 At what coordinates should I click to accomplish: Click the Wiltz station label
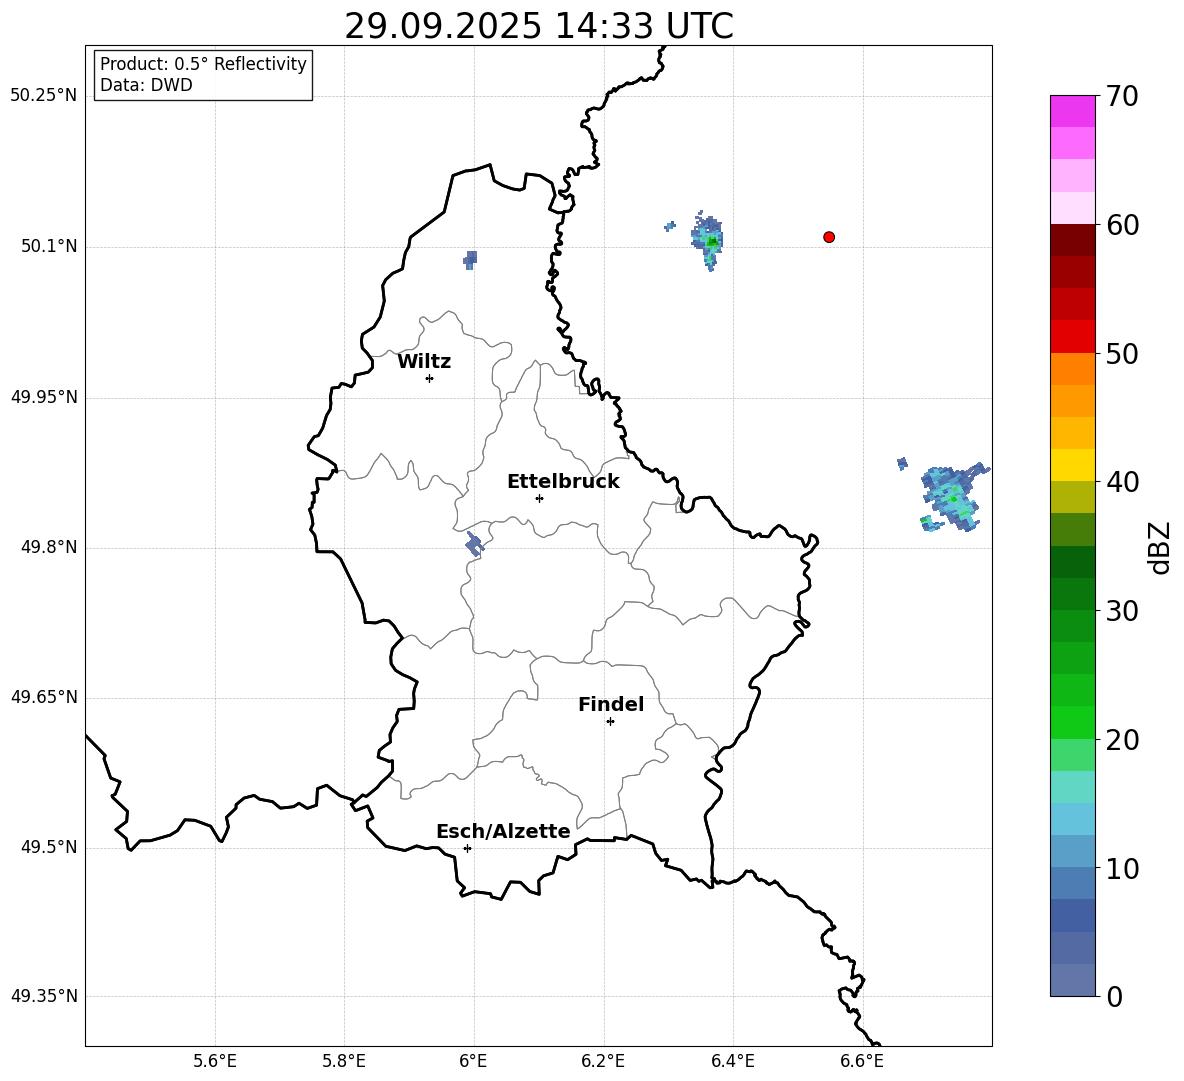424,362
